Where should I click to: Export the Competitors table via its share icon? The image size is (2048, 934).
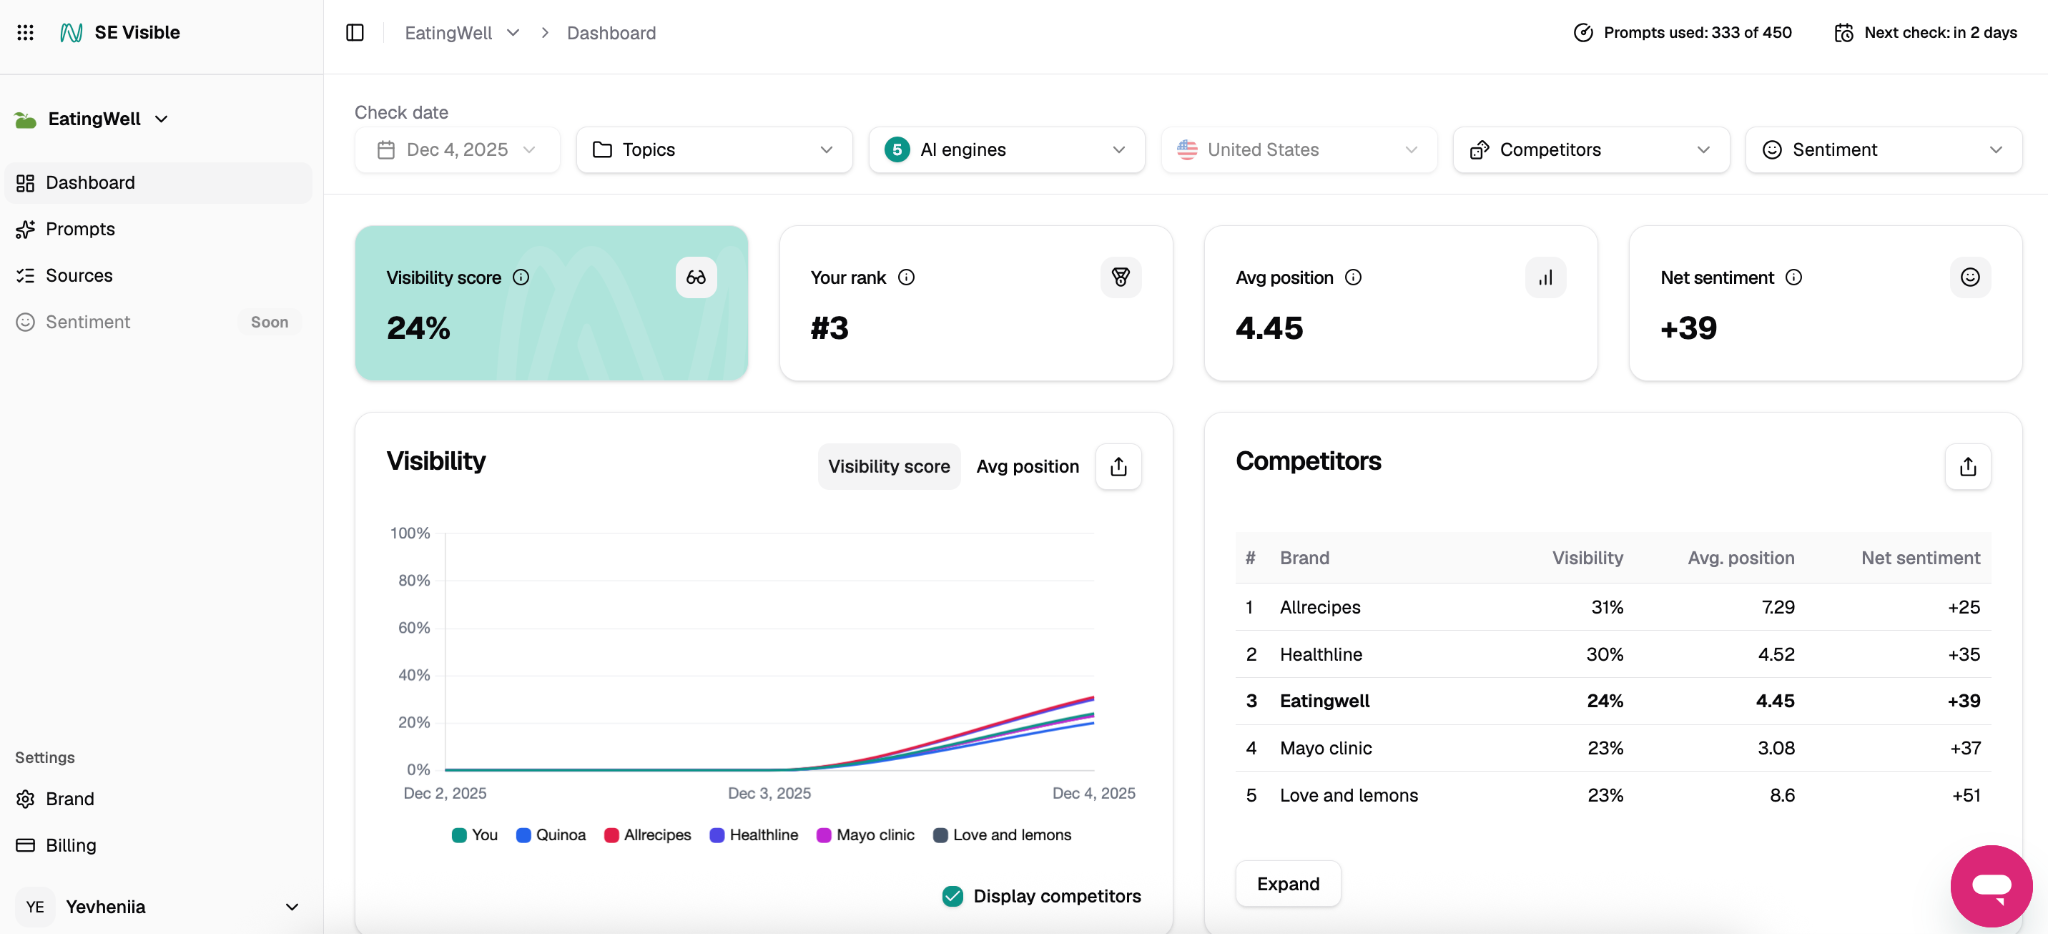point(1966,466)
